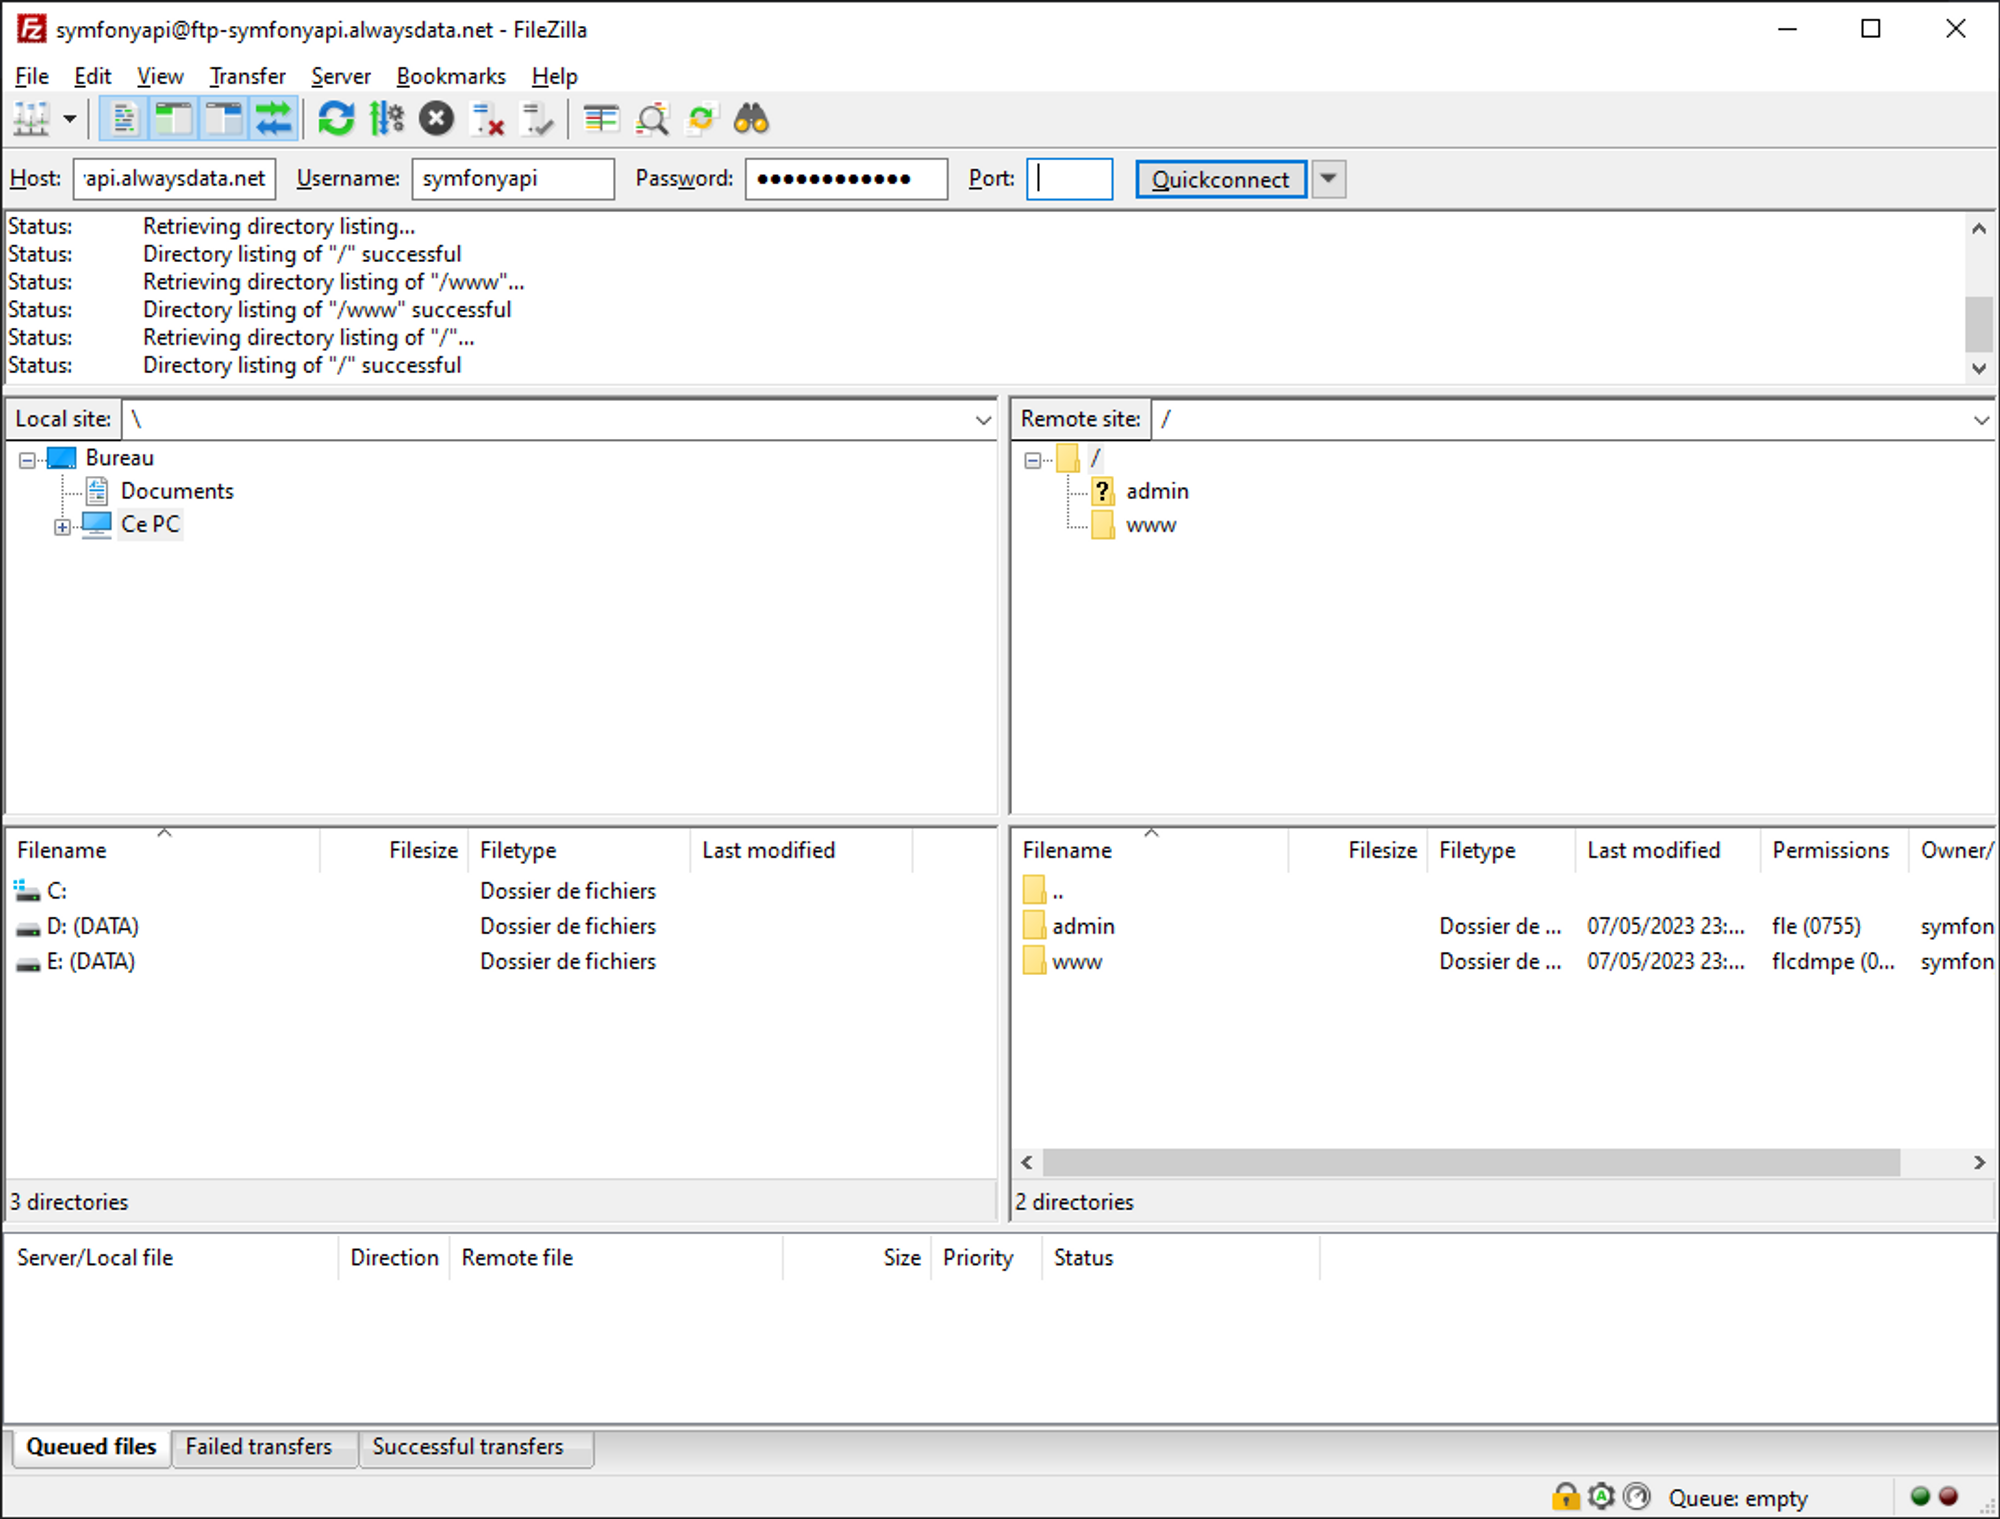Search for files with binoculars icon
2000x1519 pixels.
(x=752, y=120)
